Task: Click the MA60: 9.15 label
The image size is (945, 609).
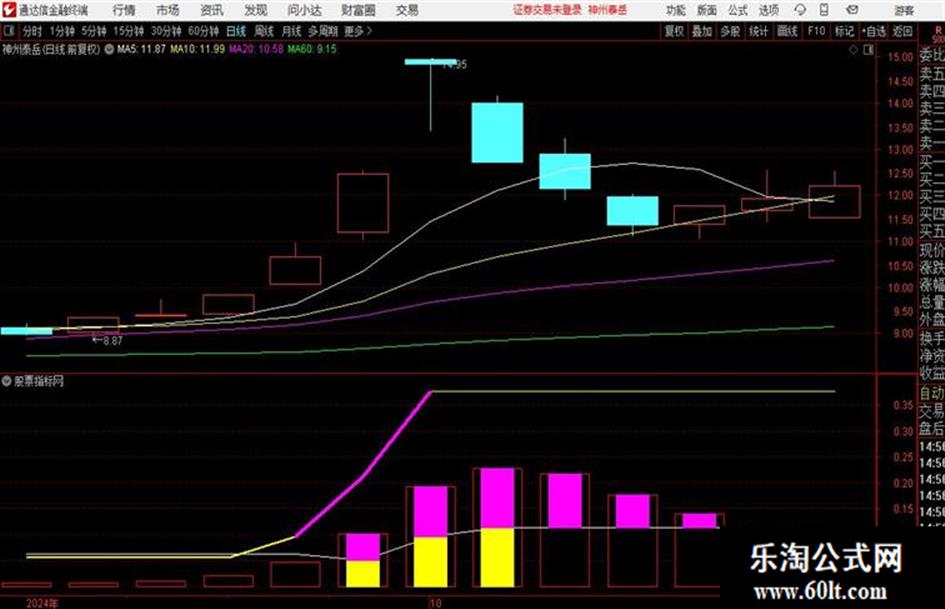Action: click(312, 49)
